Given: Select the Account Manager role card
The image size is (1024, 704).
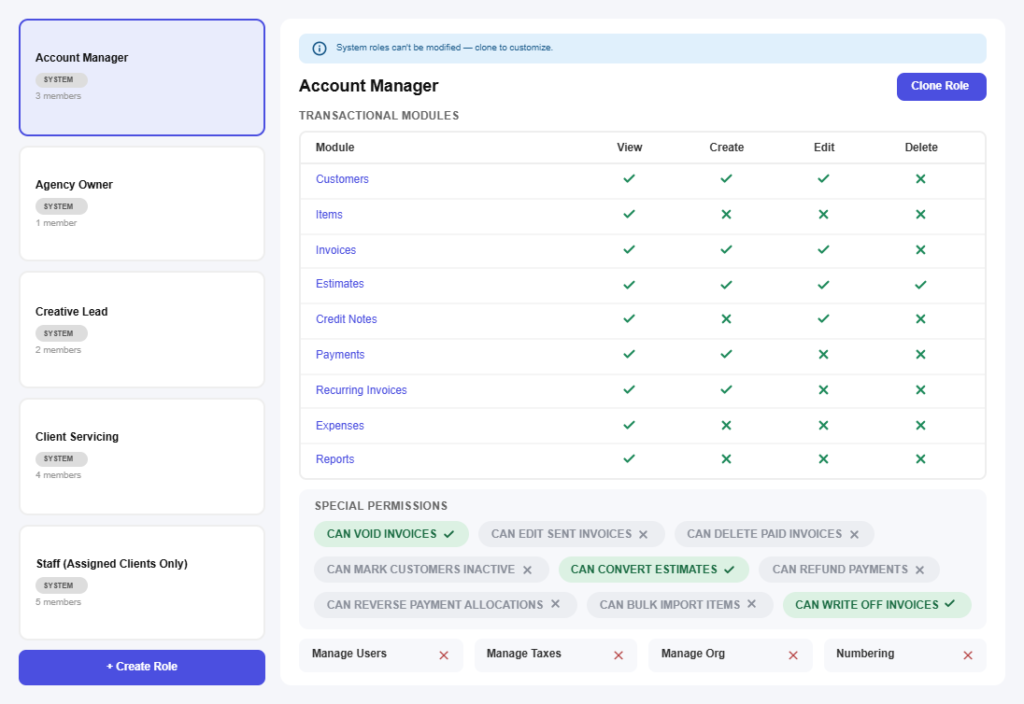Looking at the screenshot, I should (x=142, y=78).
